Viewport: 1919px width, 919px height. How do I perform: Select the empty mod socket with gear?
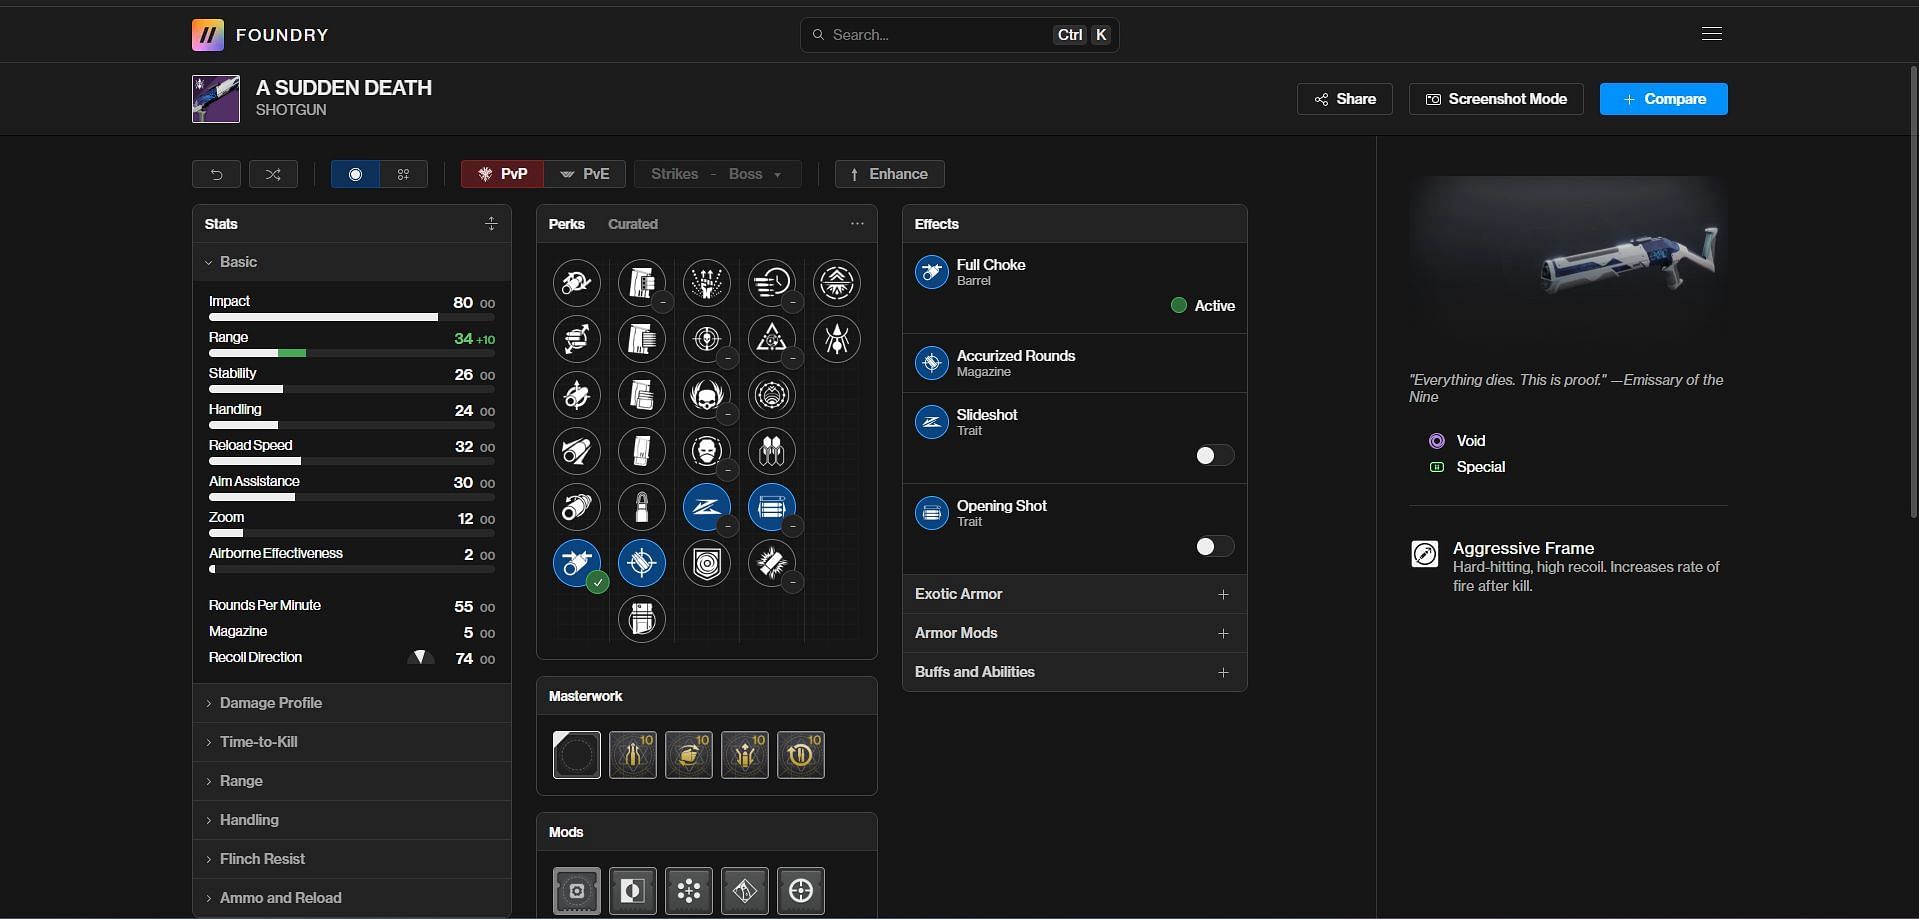577,891
